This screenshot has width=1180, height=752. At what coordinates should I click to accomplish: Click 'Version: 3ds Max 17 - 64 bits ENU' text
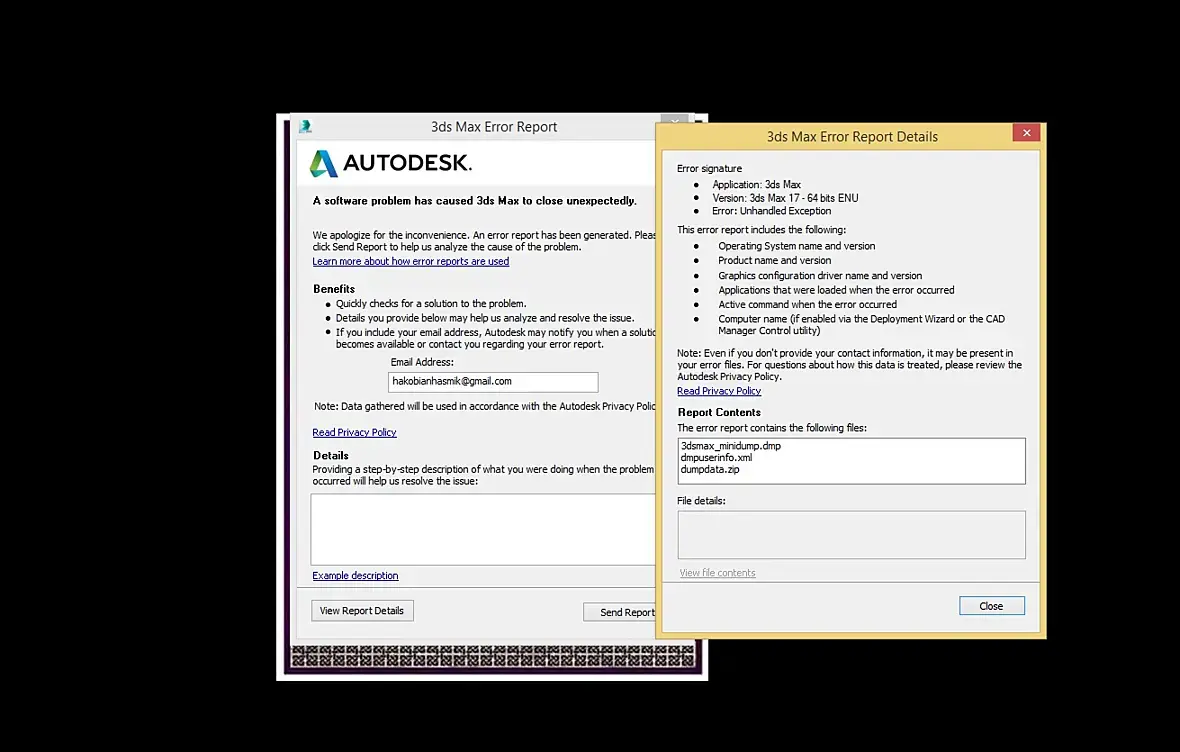tap(785, 198)
